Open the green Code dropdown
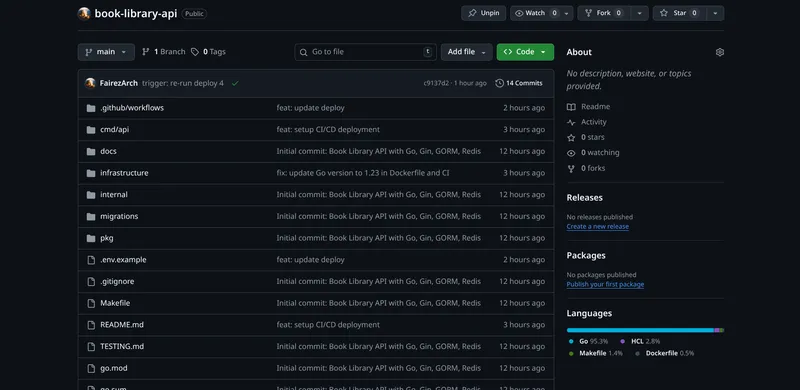Viewport: 800px width, 390px height. tap(525, 52)
